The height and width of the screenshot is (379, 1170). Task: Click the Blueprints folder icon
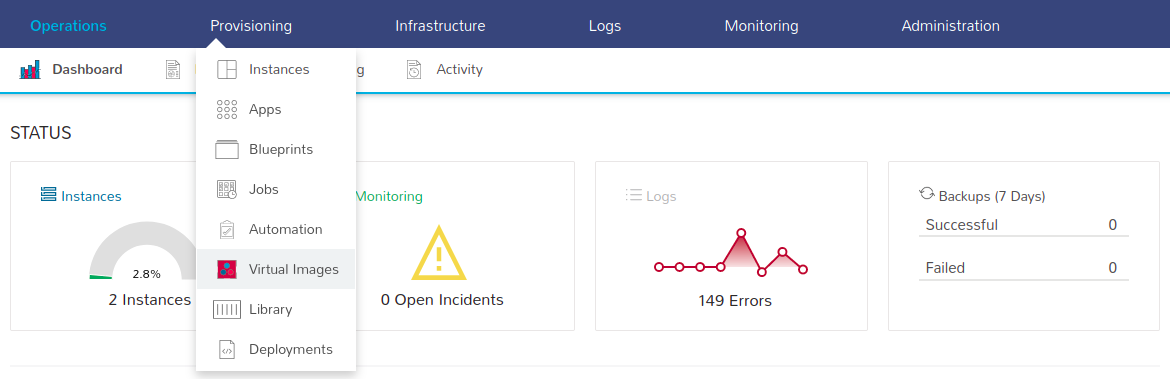coord(227,149)
